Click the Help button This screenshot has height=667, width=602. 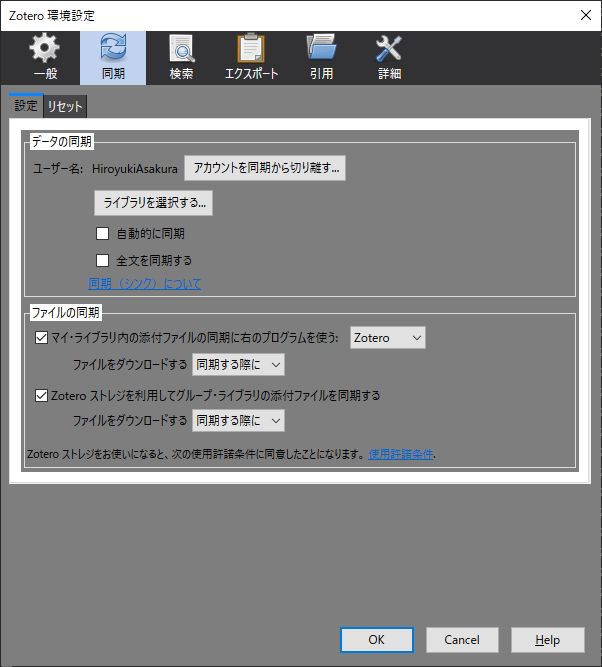pos(548,640)
